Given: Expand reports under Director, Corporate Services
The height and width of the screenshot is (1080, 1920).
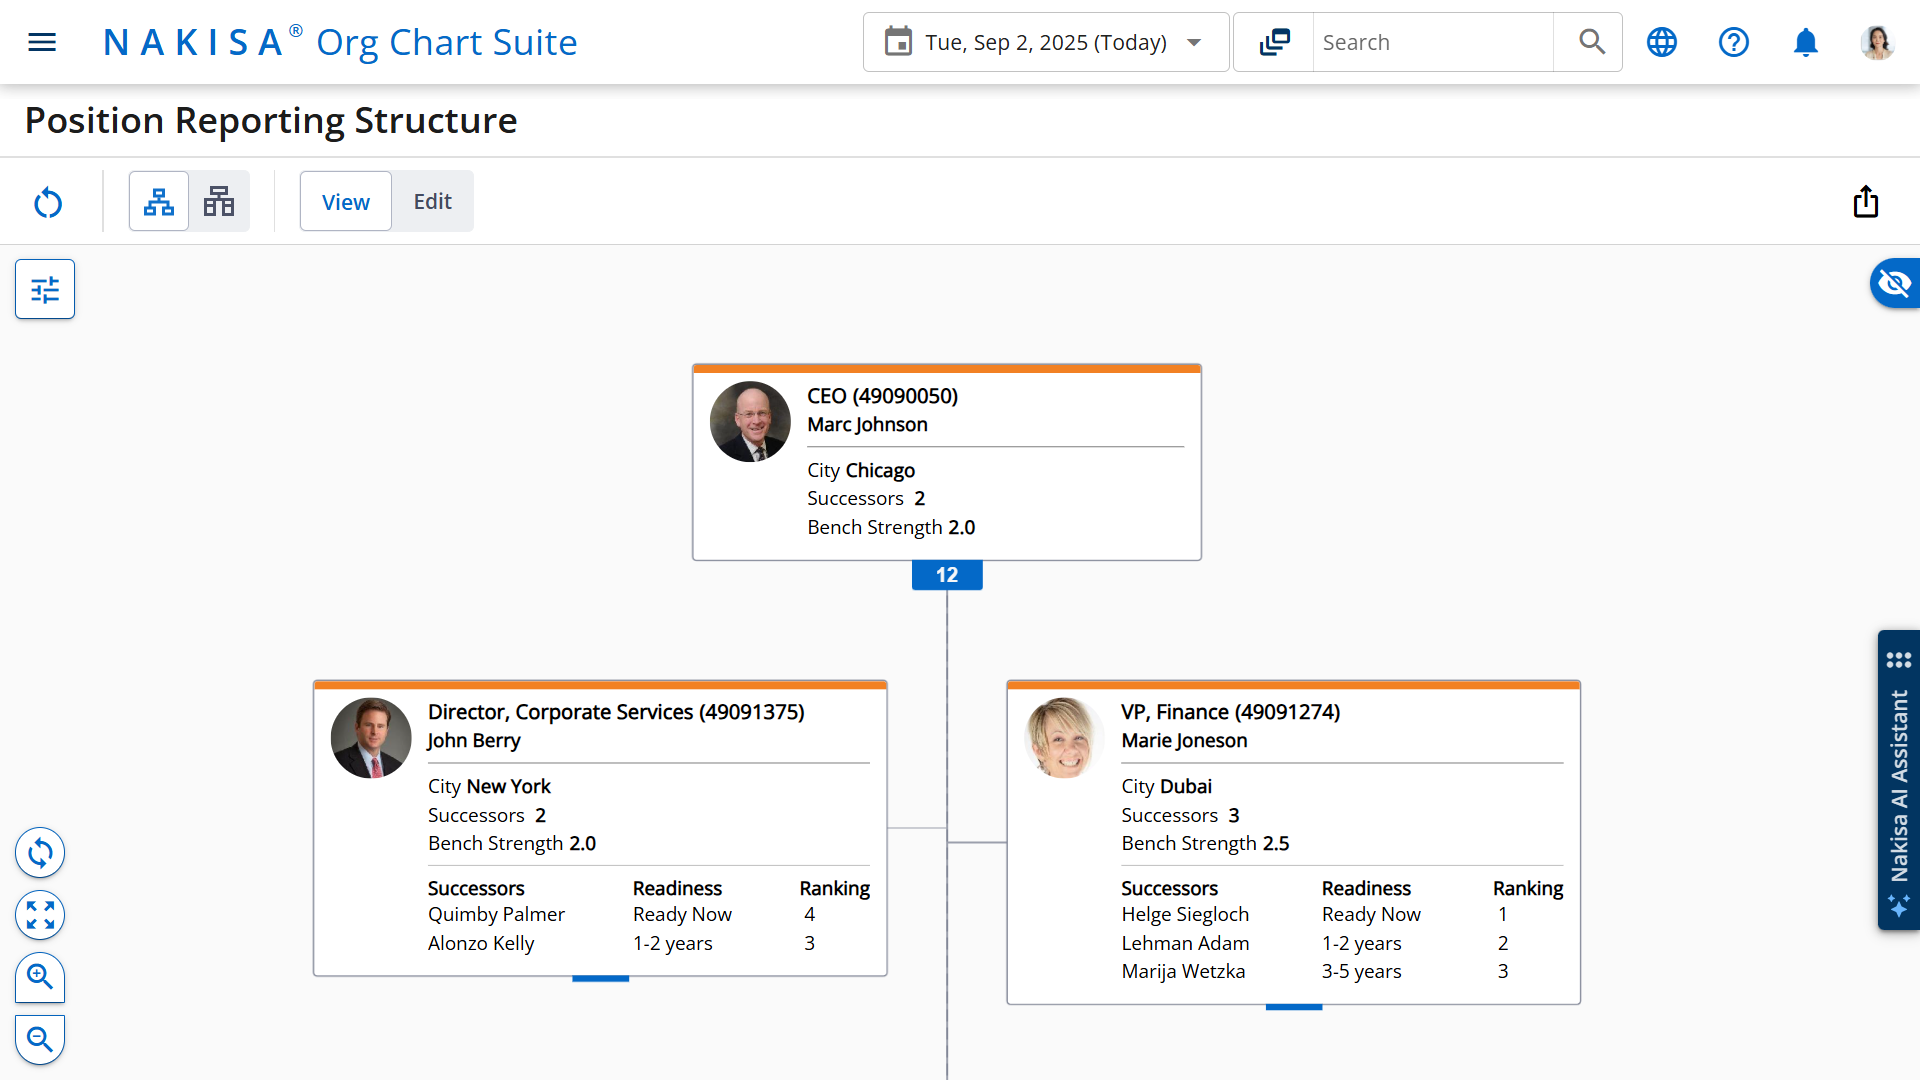Looking at the screenshot, I should (x=600, y=979).
